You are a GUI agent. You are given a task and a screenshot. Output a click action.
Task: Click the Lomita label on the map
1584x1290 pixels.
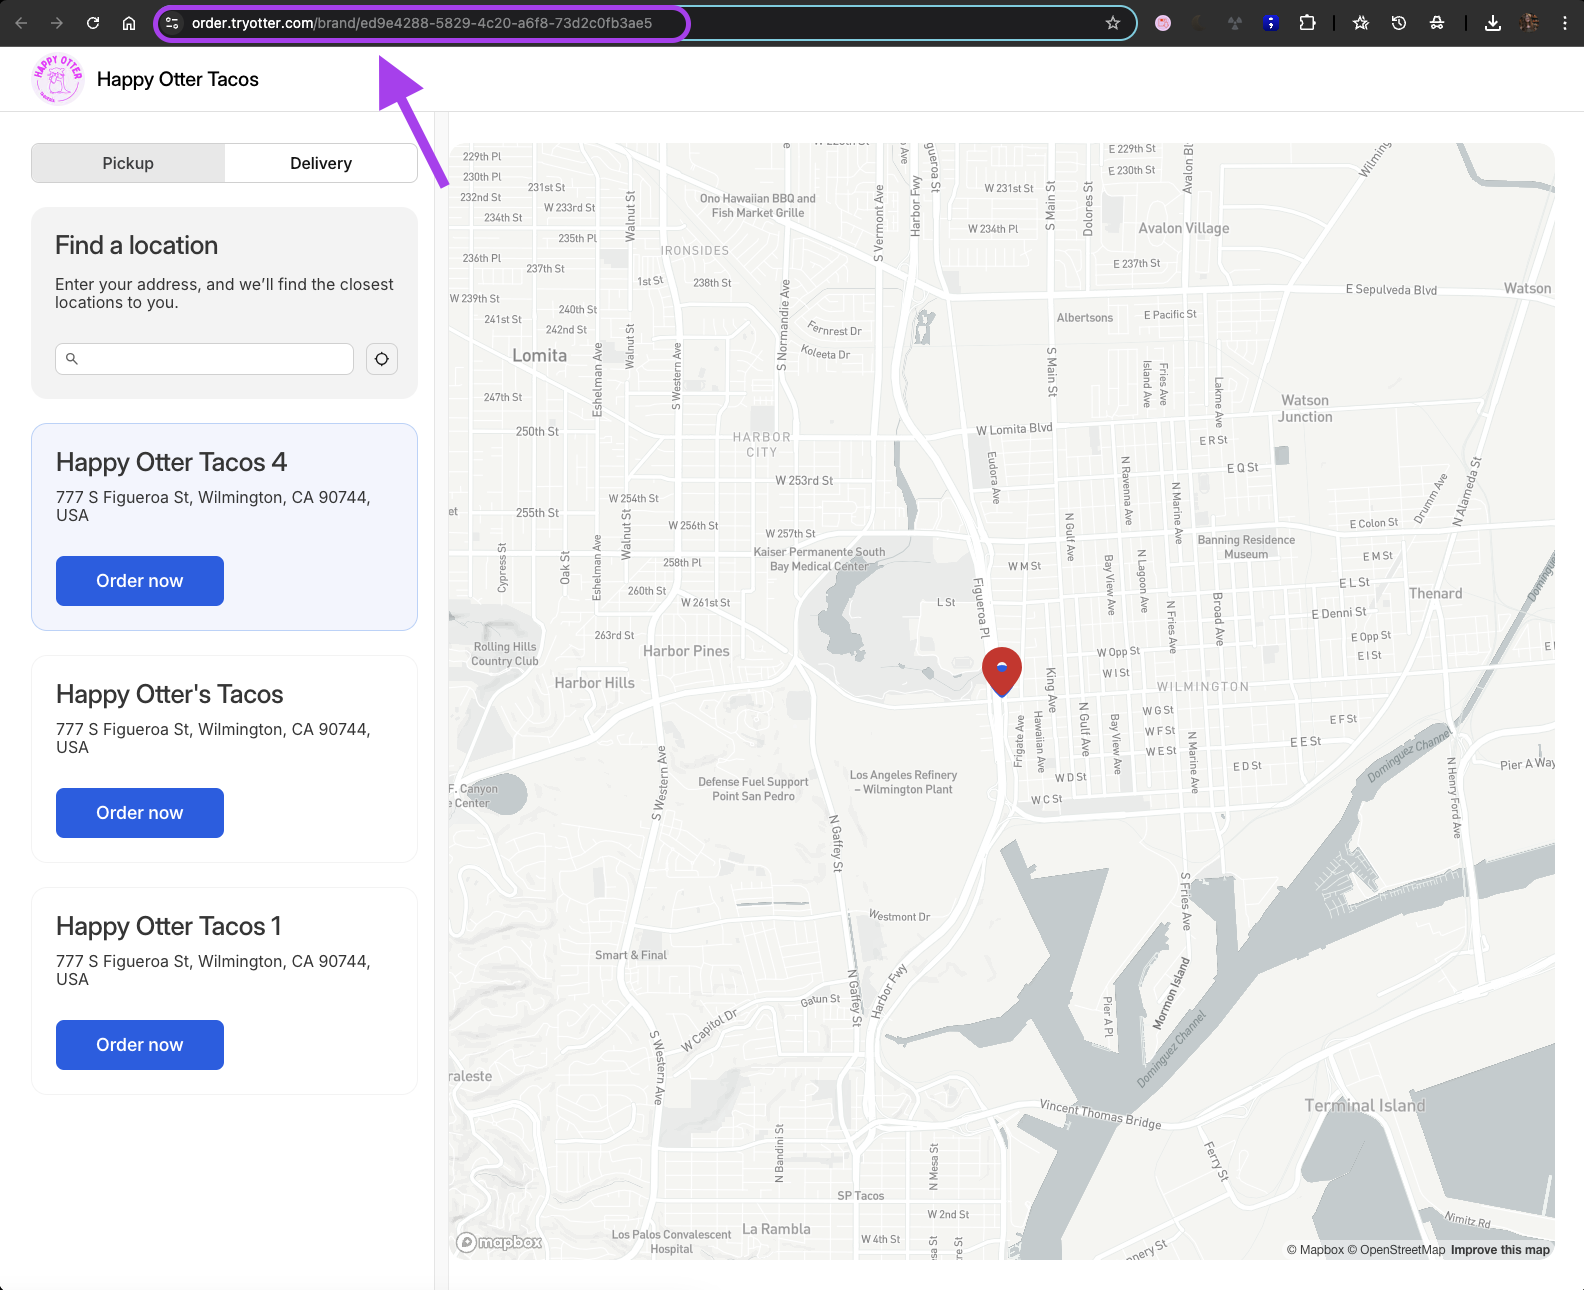(539, 355)
